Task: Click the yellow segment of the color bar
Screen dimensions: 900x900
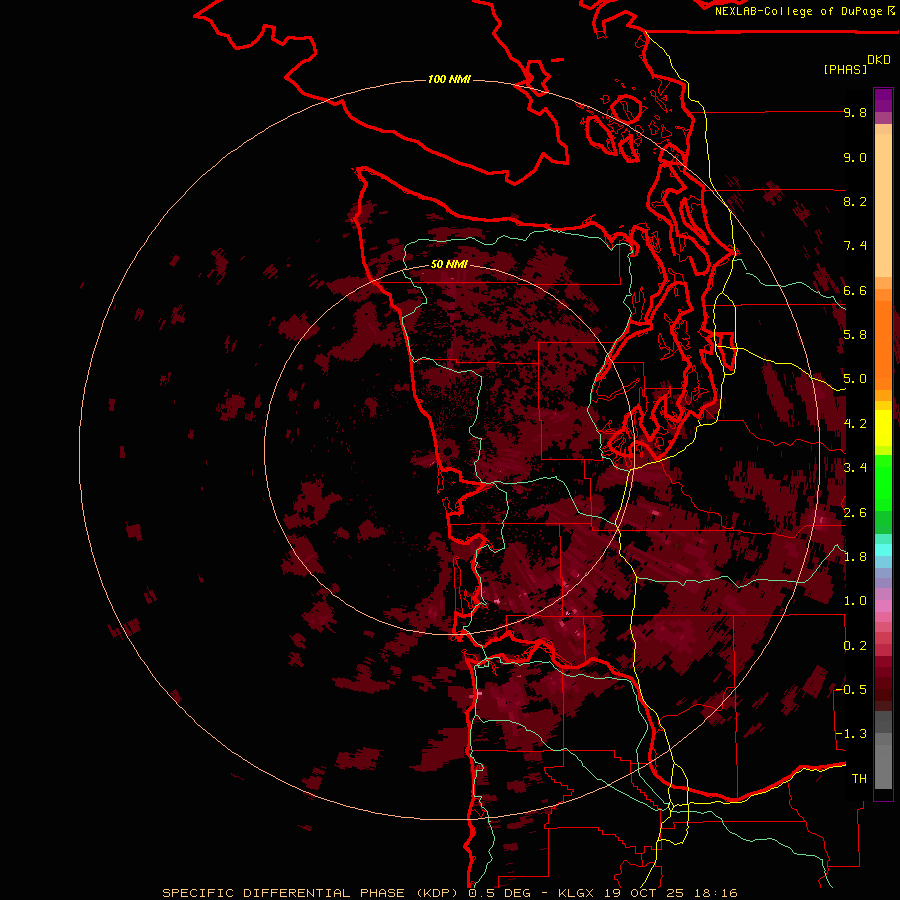Action: click(883, 428)
